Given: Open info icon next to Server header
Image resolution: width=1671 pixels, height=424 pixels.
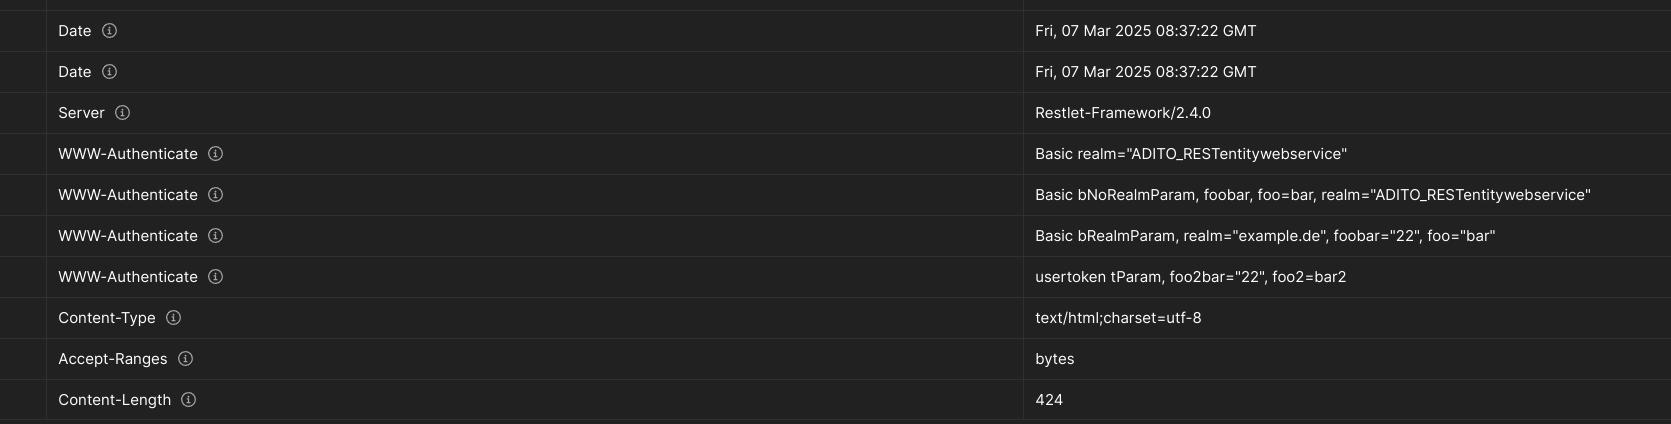Looking at the screenshot, I should [123, 113].
